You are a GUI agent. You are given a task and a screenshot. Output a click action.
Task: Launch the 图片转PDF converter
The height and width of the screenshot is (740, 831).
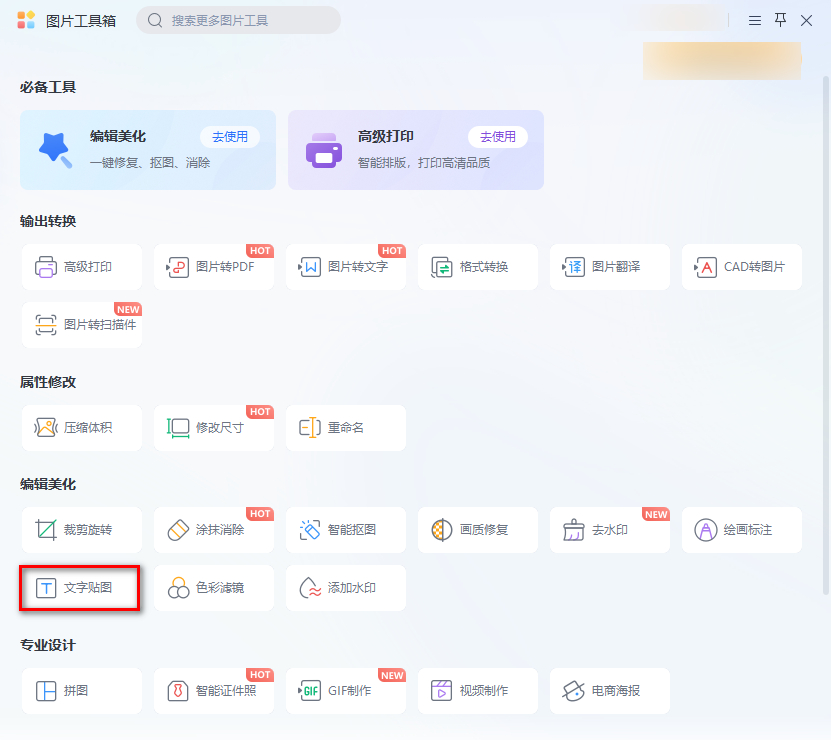(x=213, y=267)
